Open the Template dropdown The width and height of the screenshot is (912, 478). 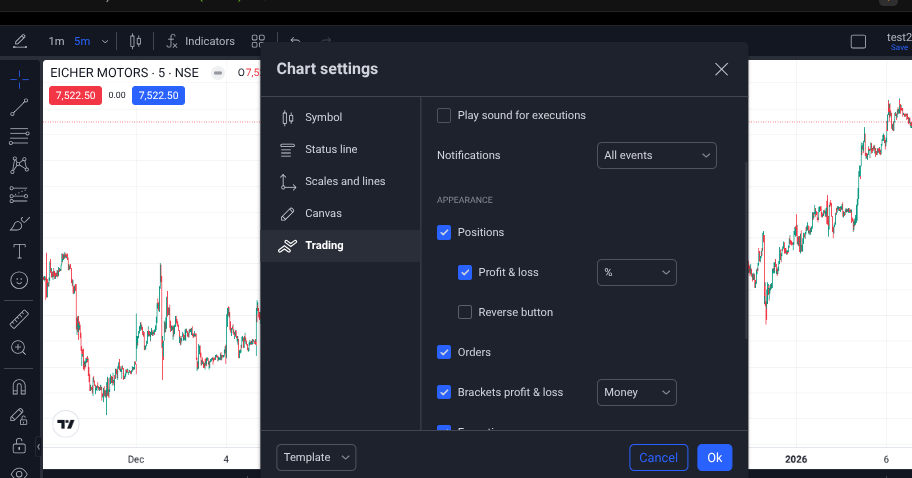click(315, 457)
